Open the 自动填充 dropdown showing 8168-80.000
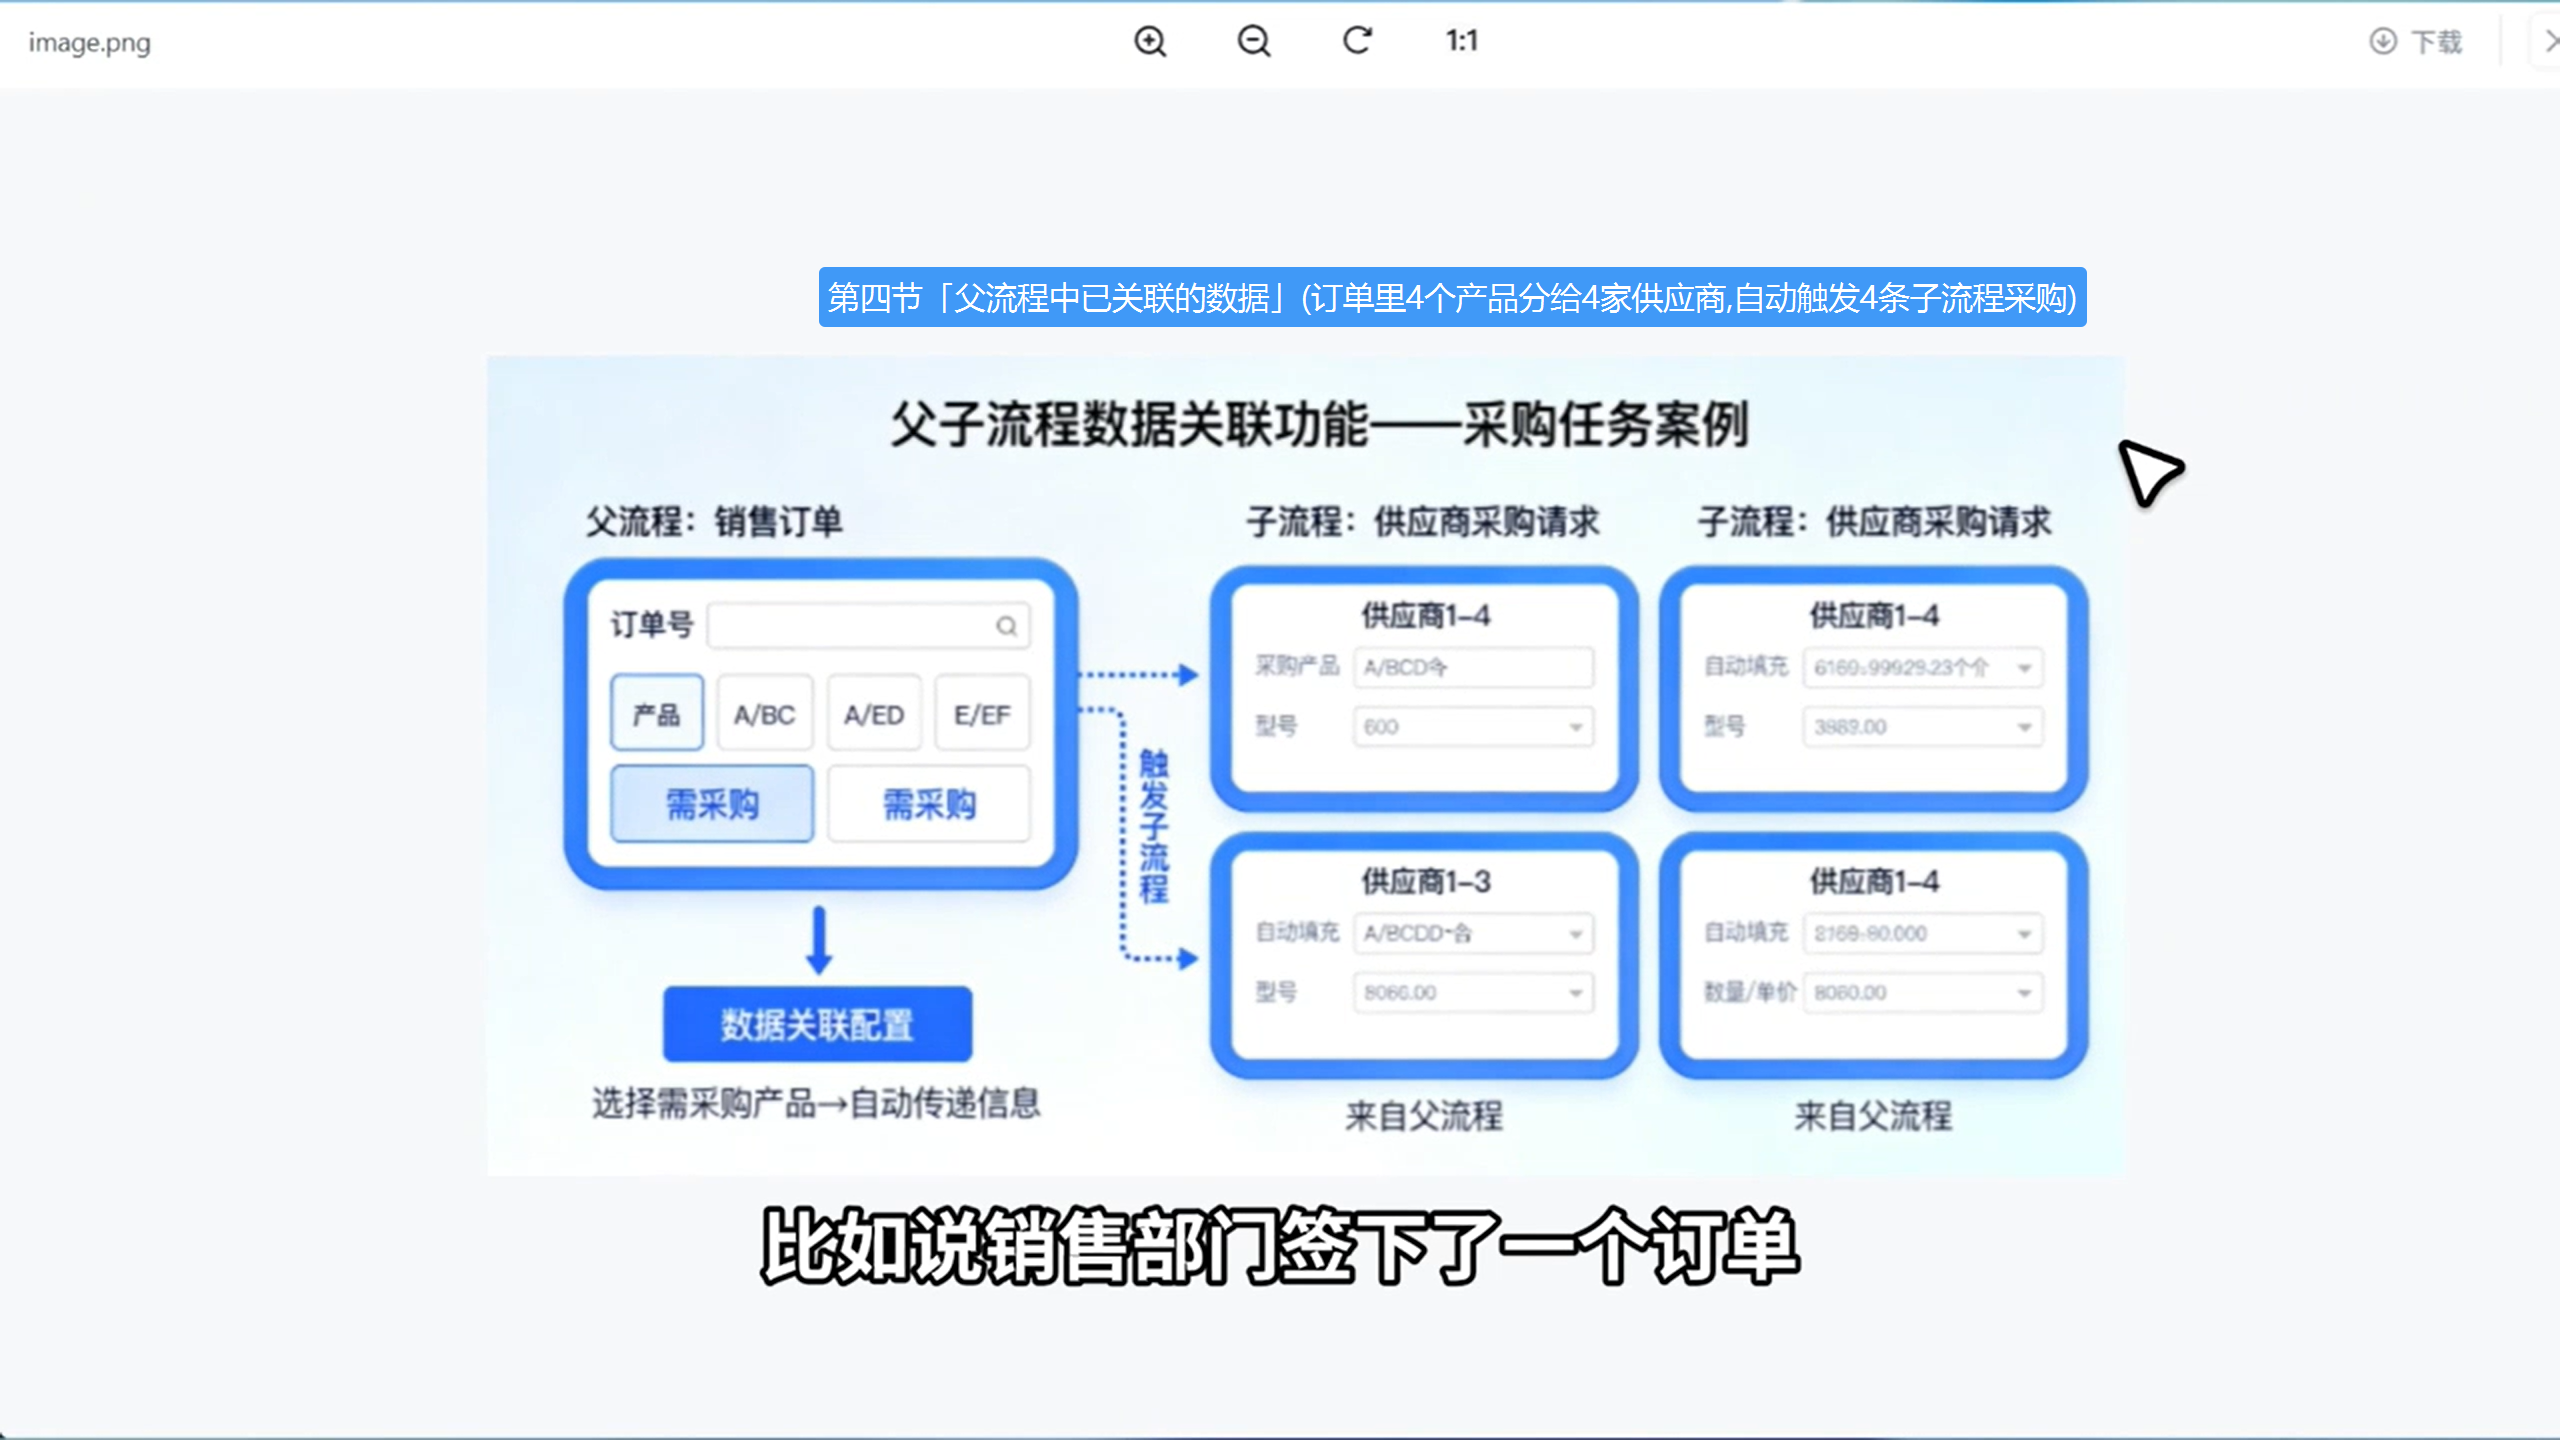Image resolution: width=2560 pixels, height=1440 pixels. (x=1923, y=933)
